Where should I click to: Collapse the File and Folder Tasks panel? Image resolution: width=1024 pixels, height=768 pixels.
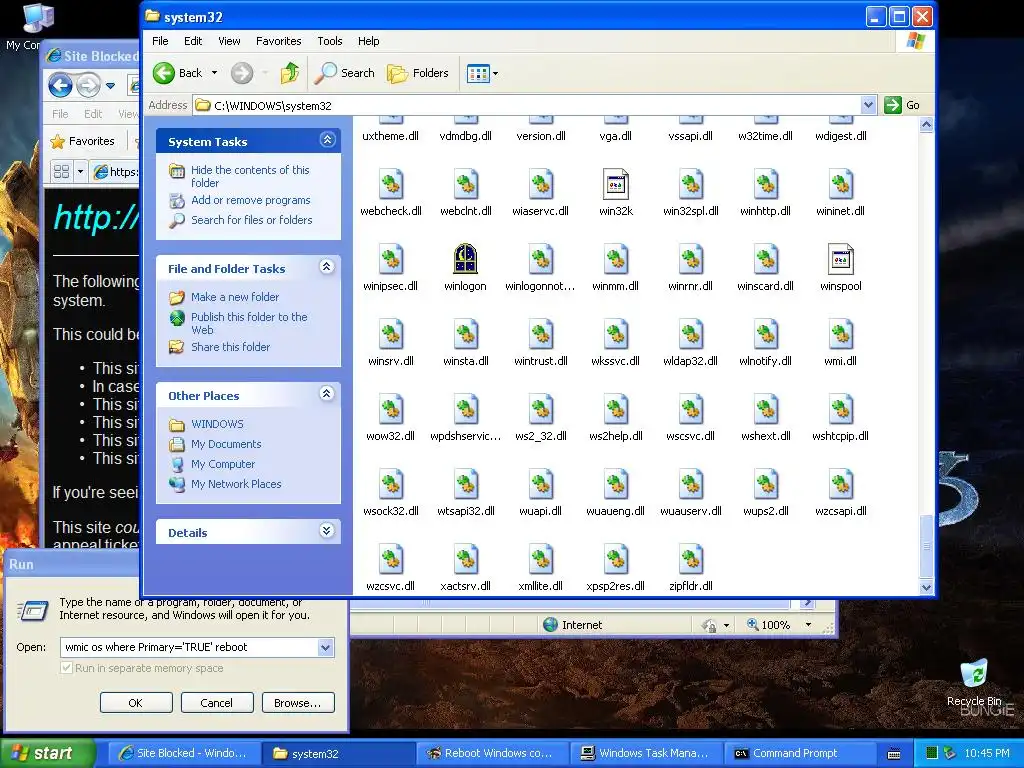327,266
